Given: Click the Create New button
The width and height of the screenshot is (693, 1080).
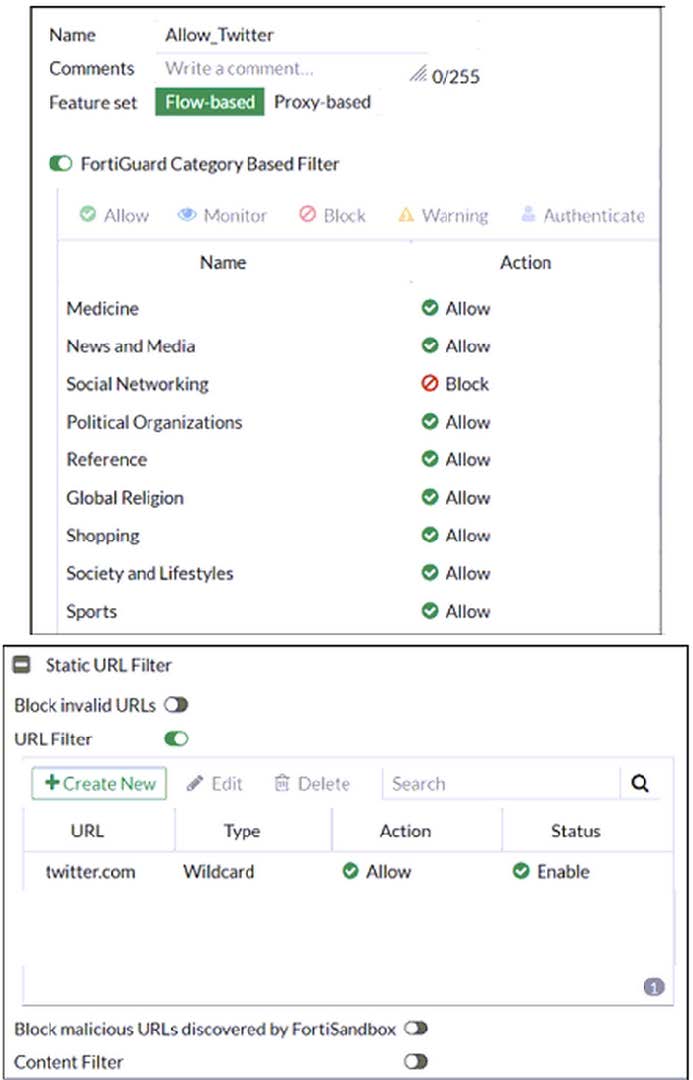Looking at the screenshot, I should pyautogui.click(x=99, y=784).
